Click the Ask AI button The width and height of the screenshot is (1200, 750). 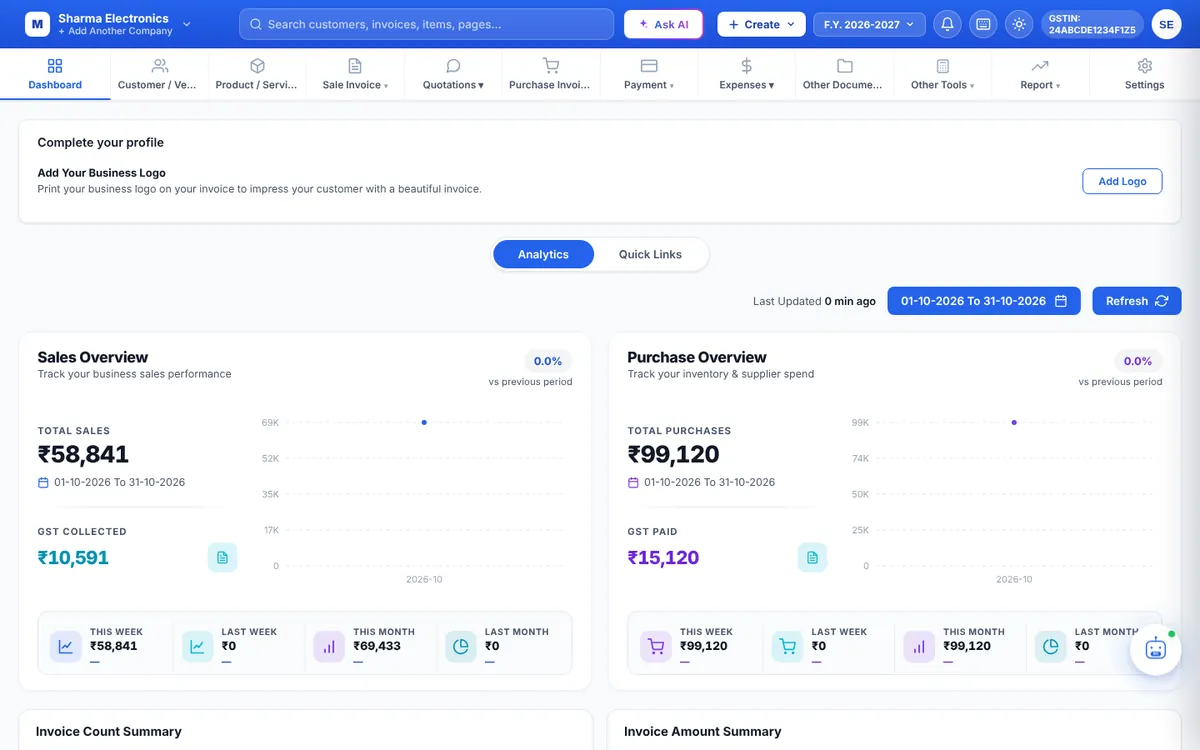click(x=664, y=24)
